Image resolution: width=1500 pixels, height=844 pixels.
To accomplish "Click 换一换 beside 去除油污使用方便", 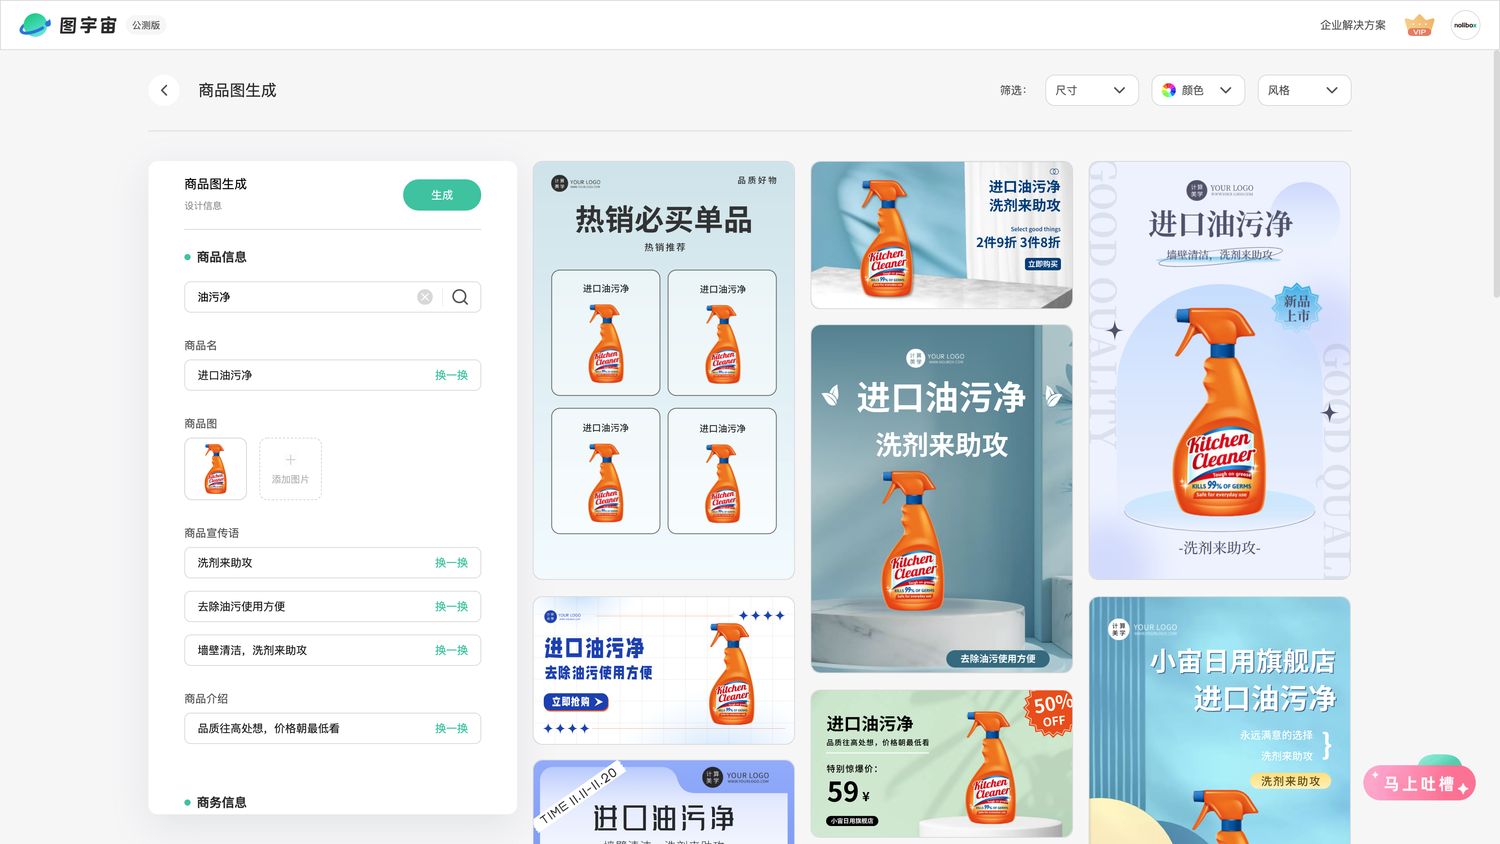I will 451,607.
